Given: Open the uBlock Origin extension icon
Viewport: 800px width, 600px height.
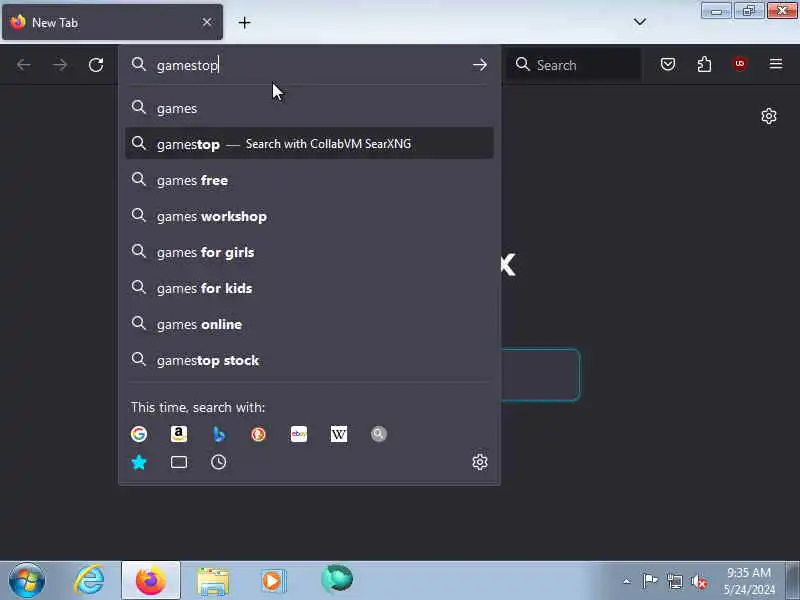Looking at the screenshot, I should click(740, 64).
